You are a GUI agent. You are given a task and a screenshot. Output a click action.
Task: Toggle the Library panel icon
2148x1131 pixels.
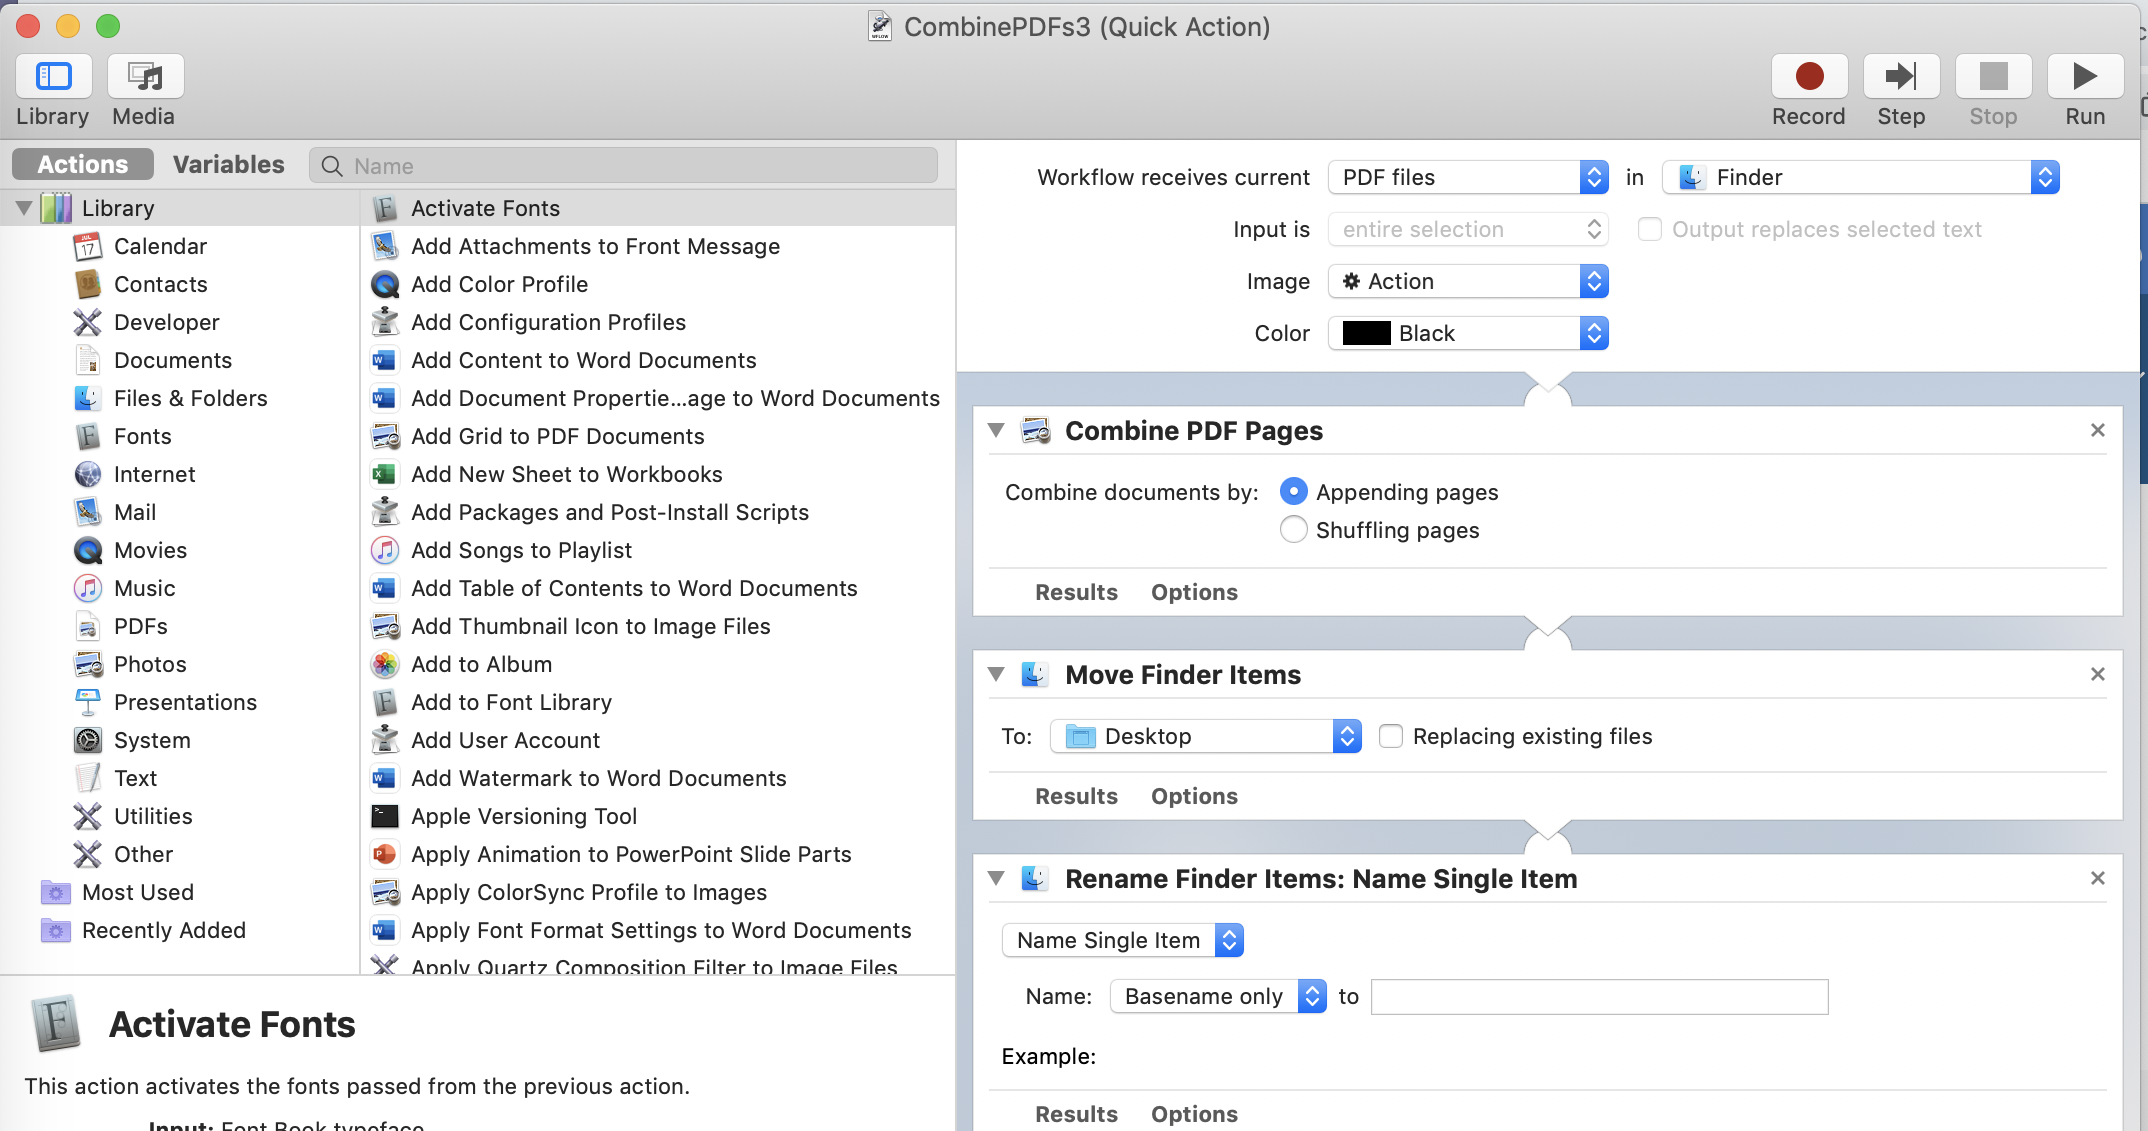[x=53, y=77]
